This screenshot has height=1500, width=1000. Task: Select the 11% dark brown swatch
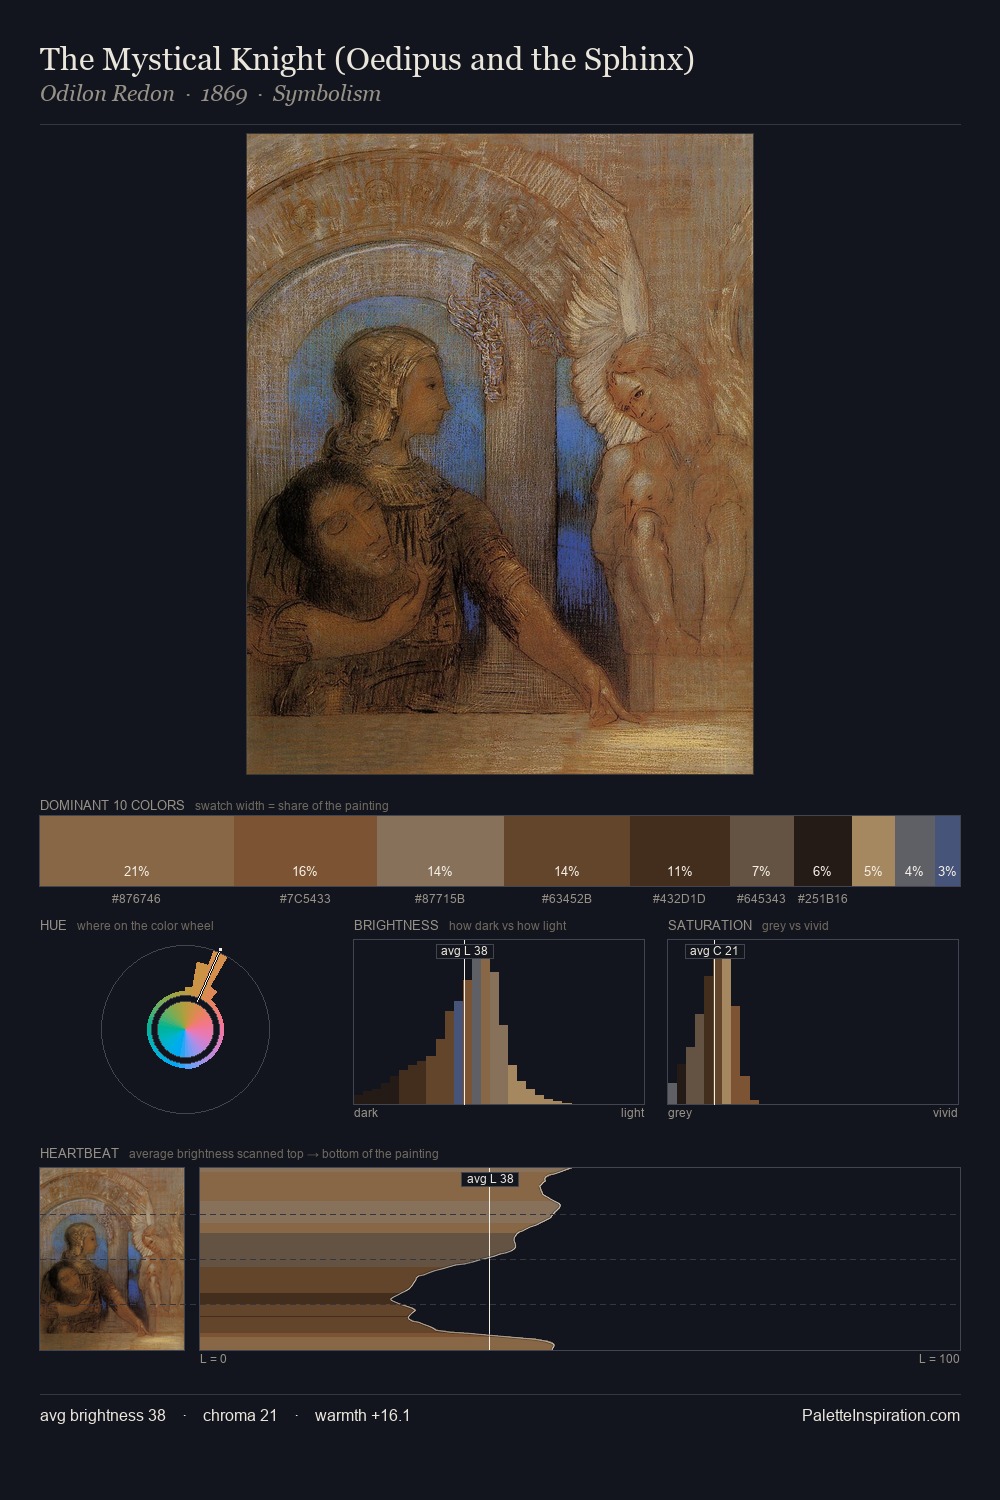tap(680, 851)
